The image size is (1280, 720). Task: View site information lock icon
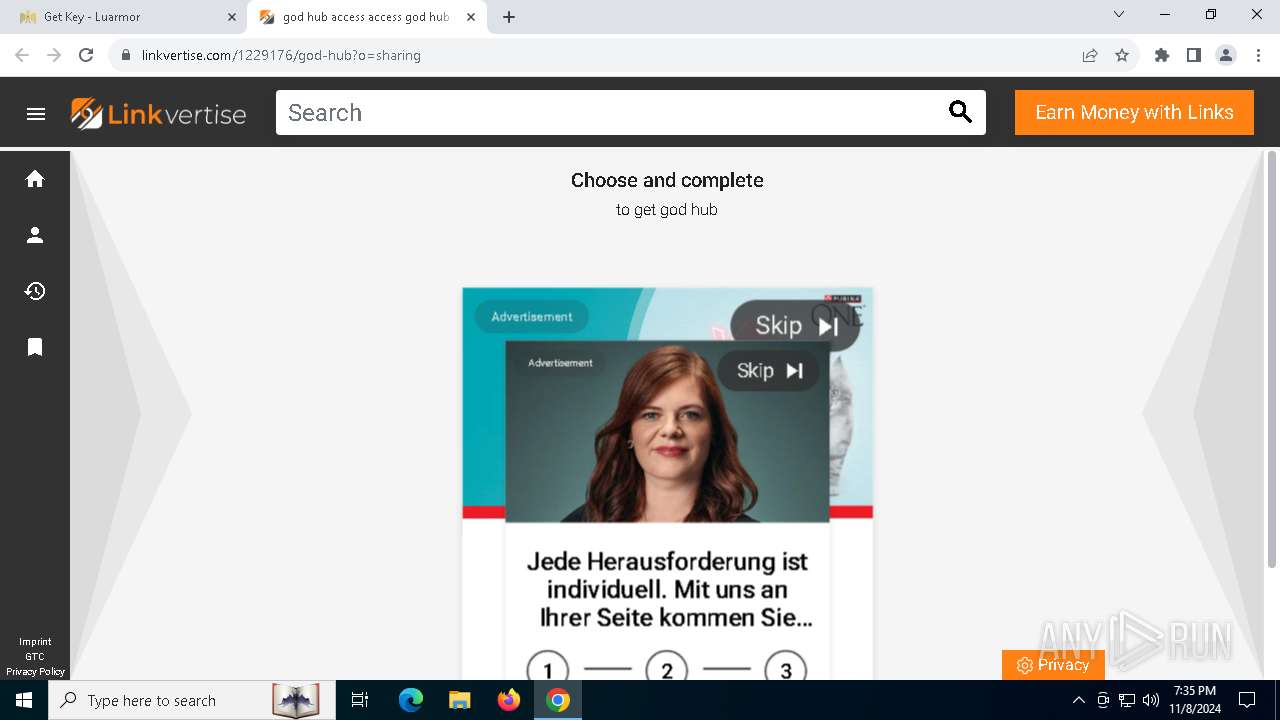click(126, 55)
